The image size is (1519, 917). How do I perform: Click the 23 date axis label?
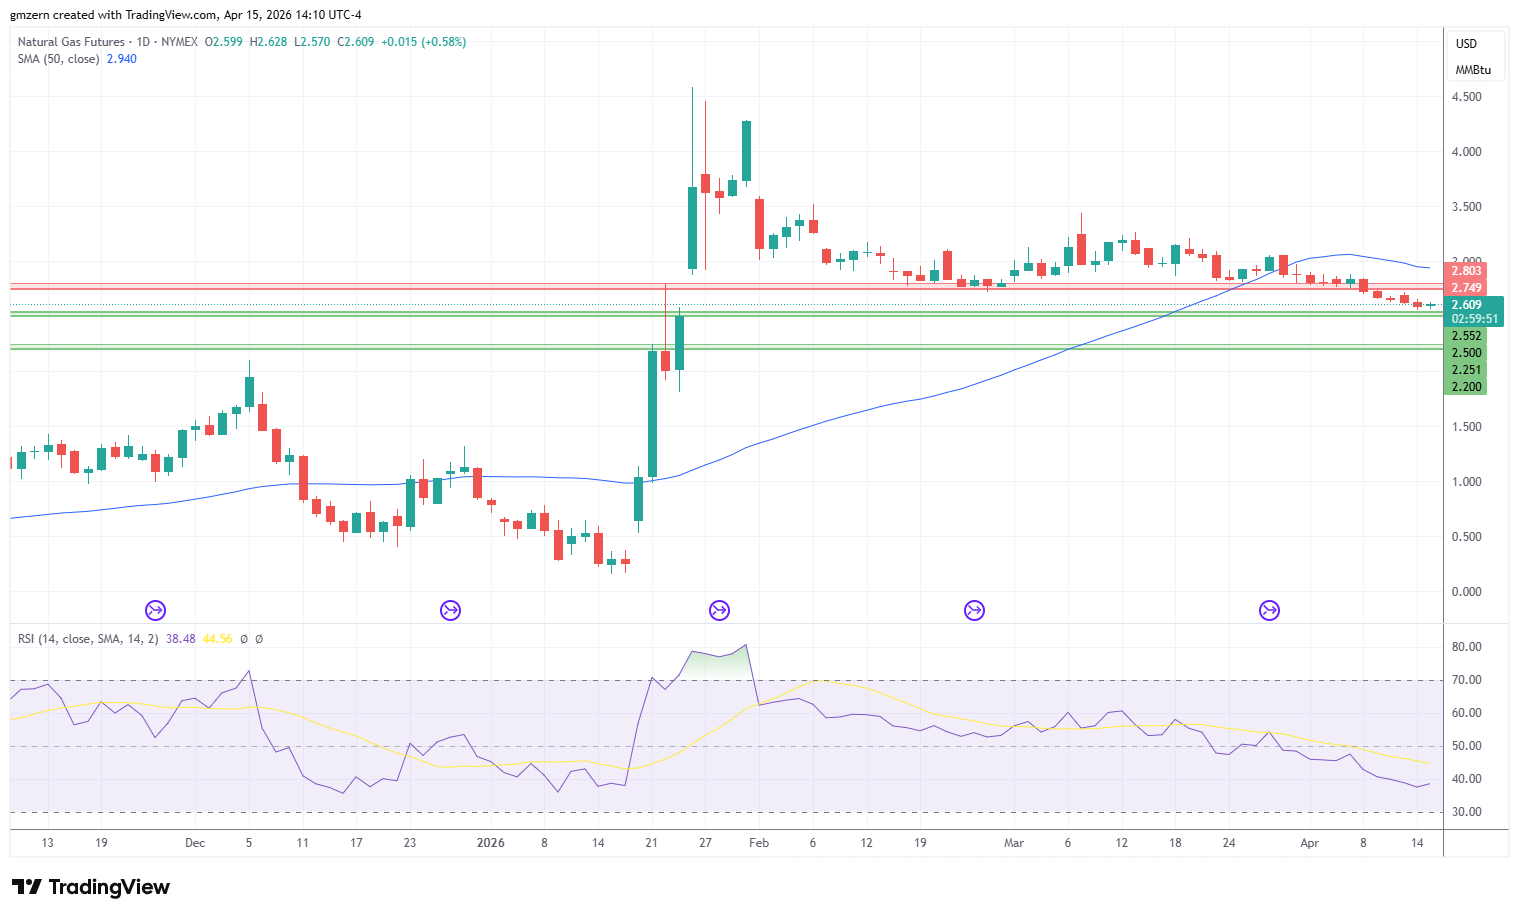(x=409, y=843)
